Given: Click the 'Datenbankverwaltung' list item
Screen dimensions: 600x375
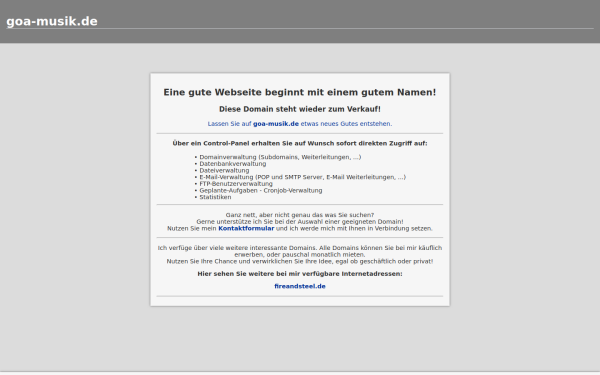Looking at the screenshot, I should [x=233, y=164].
